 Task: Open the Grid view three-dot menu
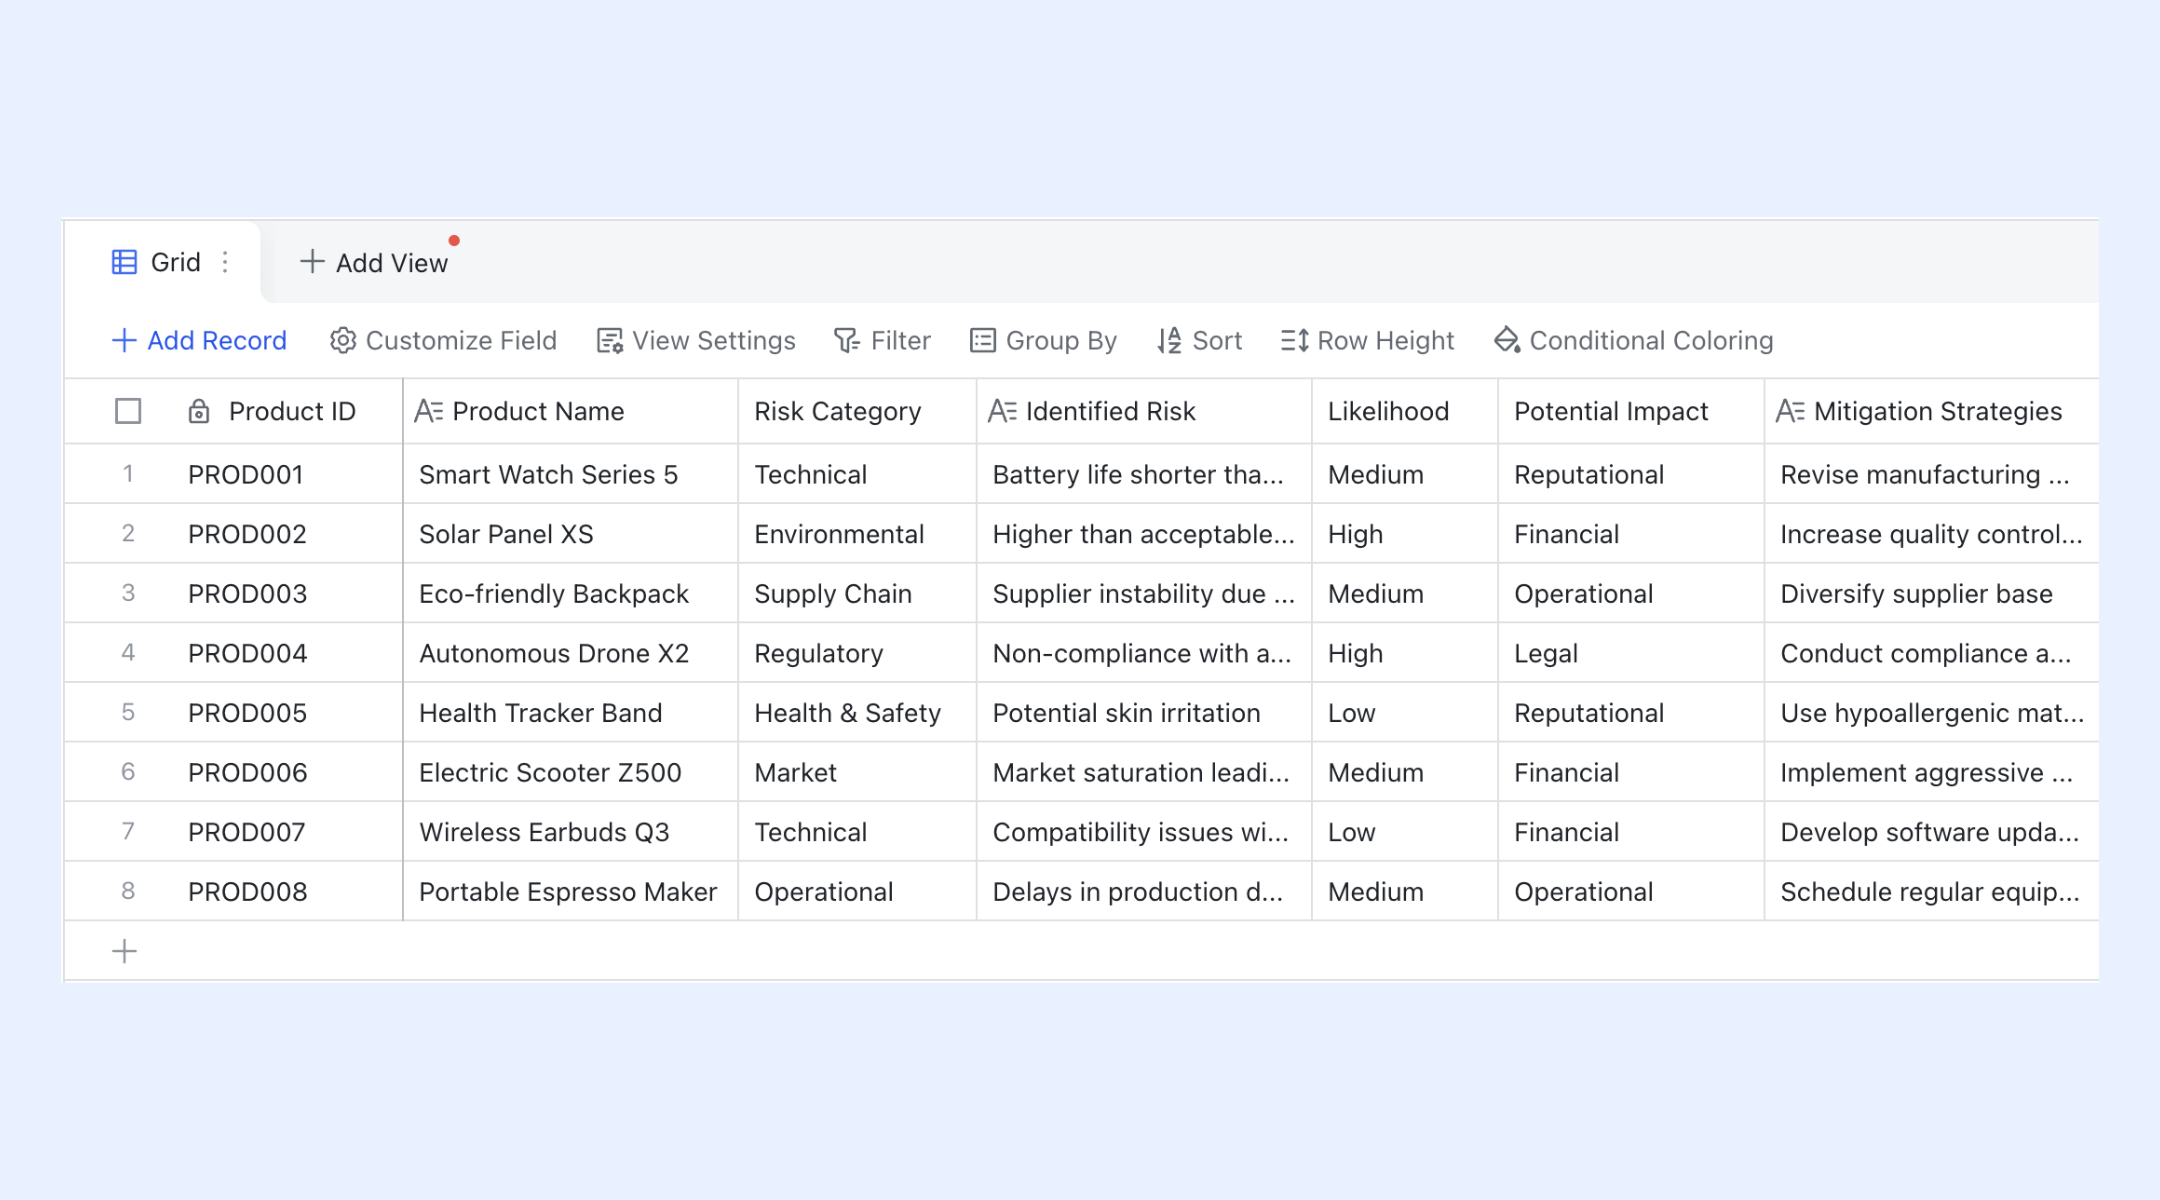point(226,262)
